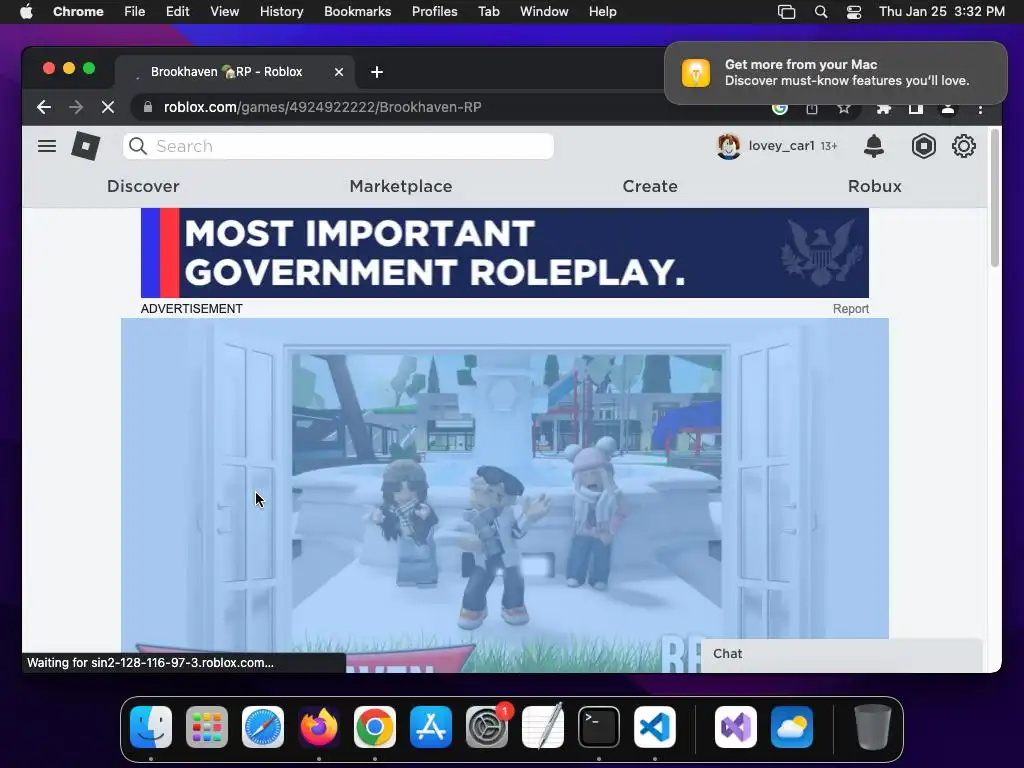This screenshot has height=768, width=1024.
Task: Open the Bookmarks menu
Action: tap(357, 12)
